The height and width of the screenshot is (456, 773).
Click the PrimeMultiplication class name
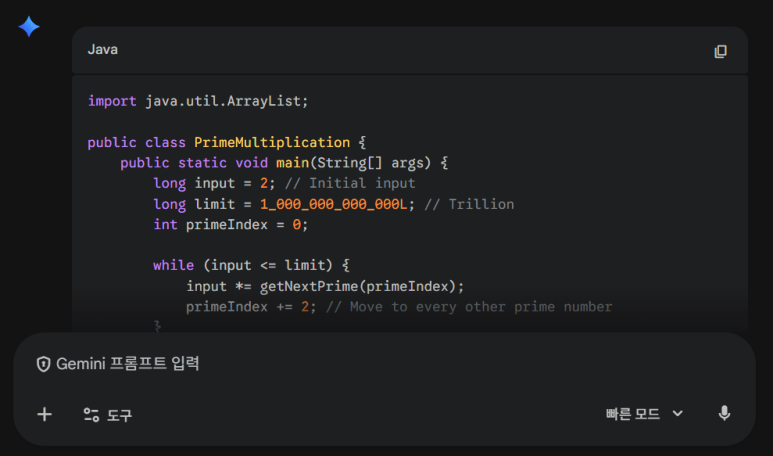[x=272, y=142]
